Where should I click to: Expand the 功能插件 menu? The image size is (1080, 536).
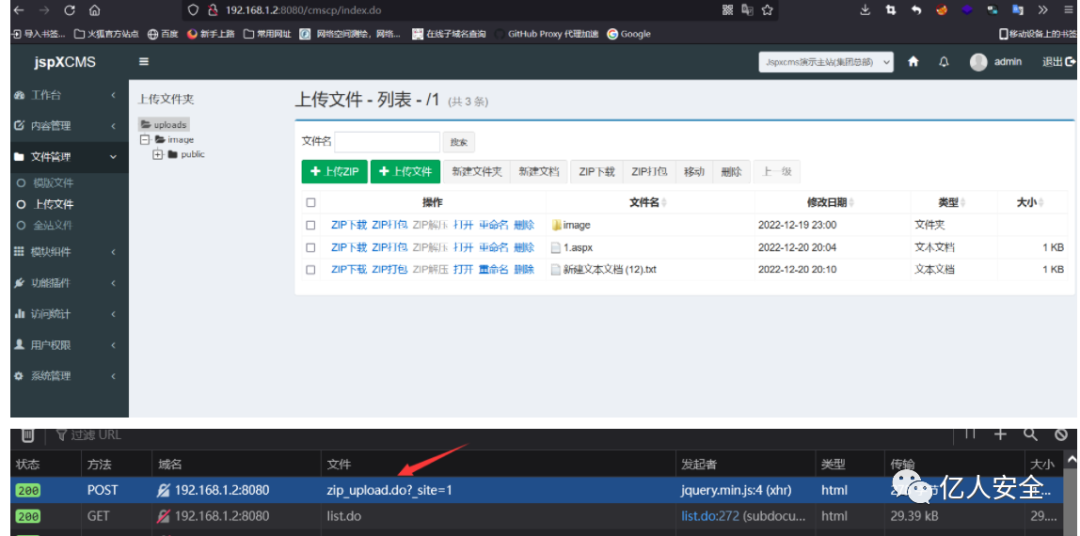coord(69,283)
